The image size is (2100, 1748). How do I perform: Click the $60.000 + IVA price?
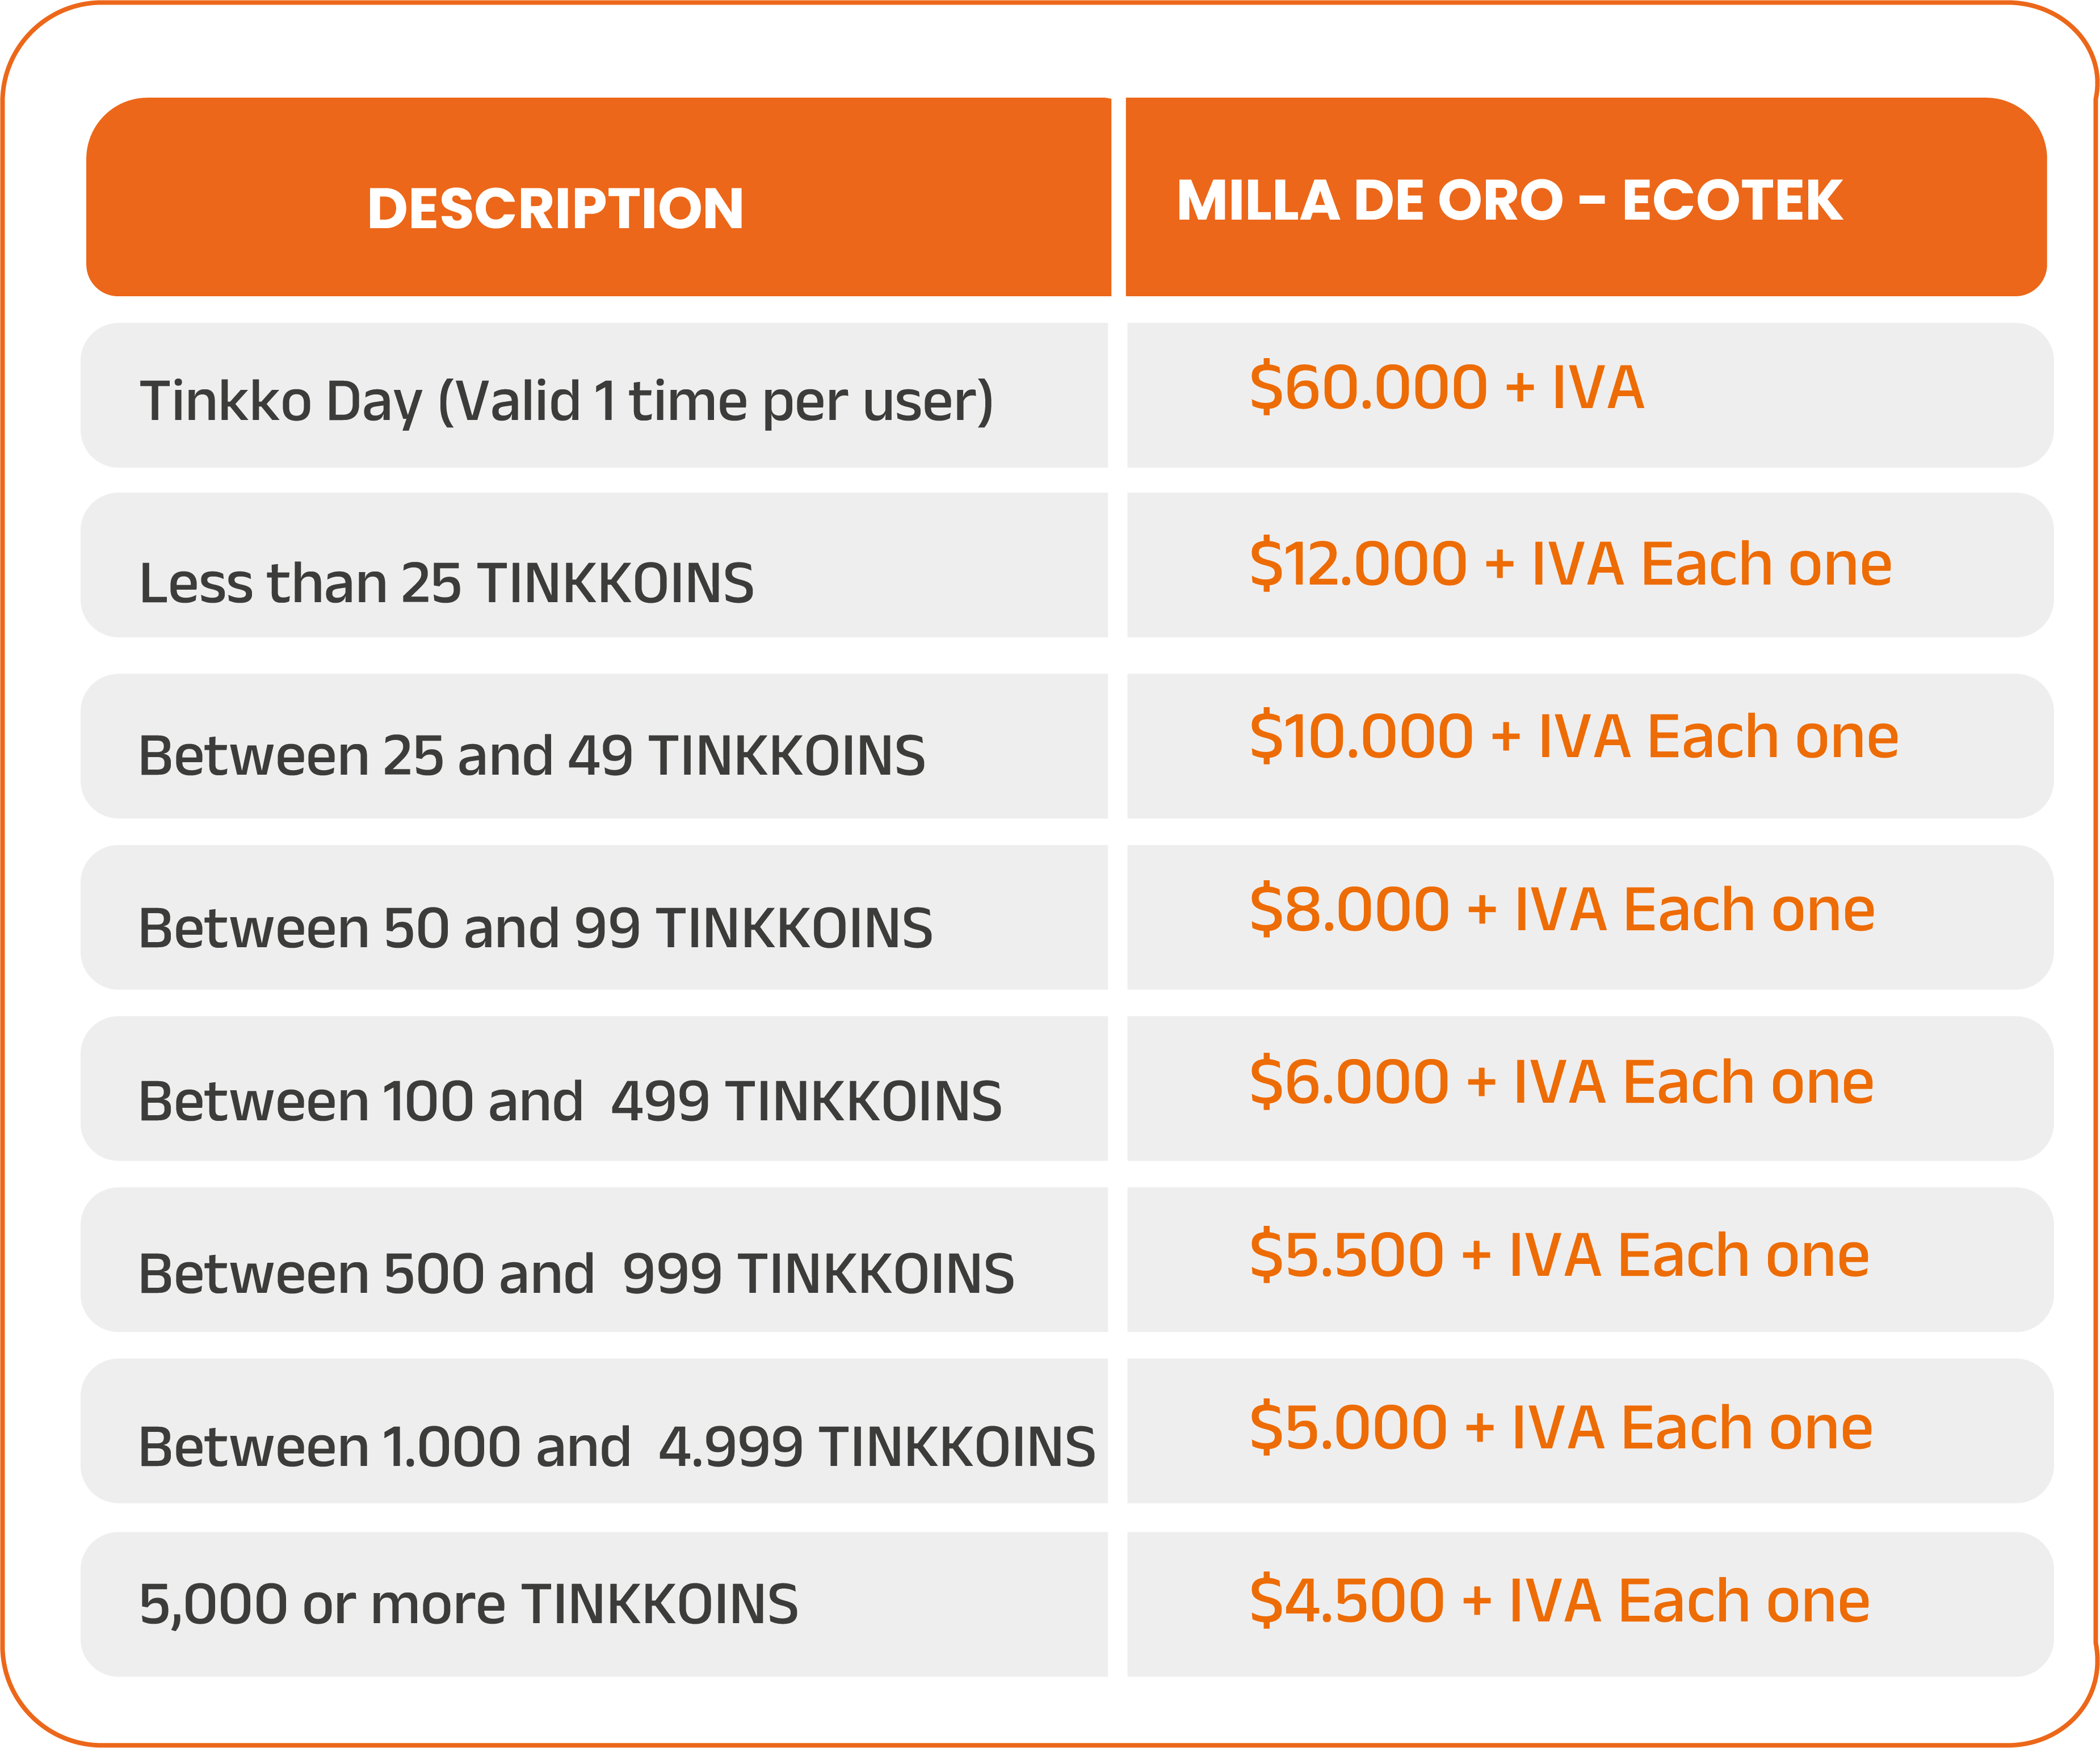(x=1446, y=387)
